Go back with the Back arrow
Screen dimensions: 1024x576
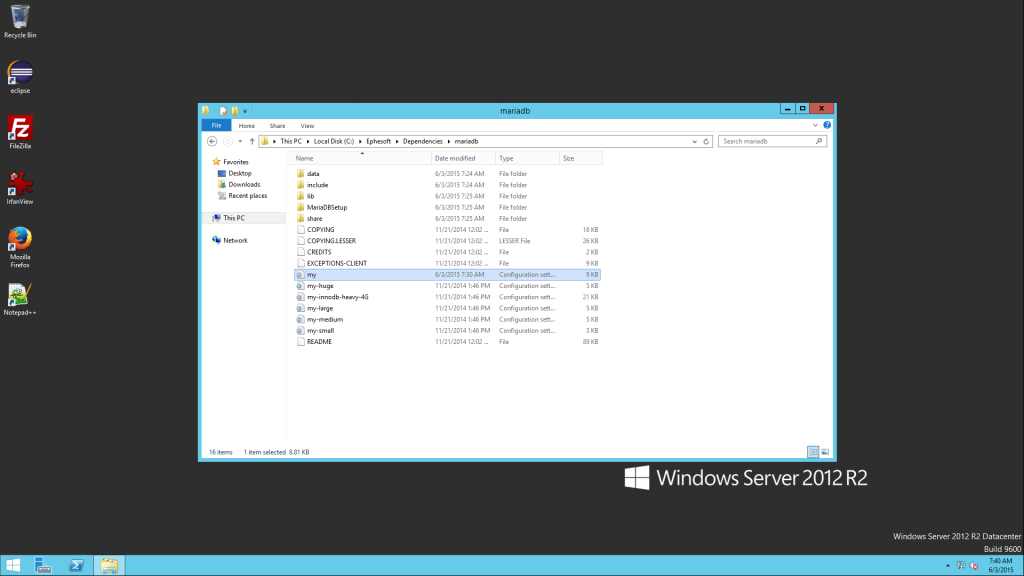click(212, 141)
